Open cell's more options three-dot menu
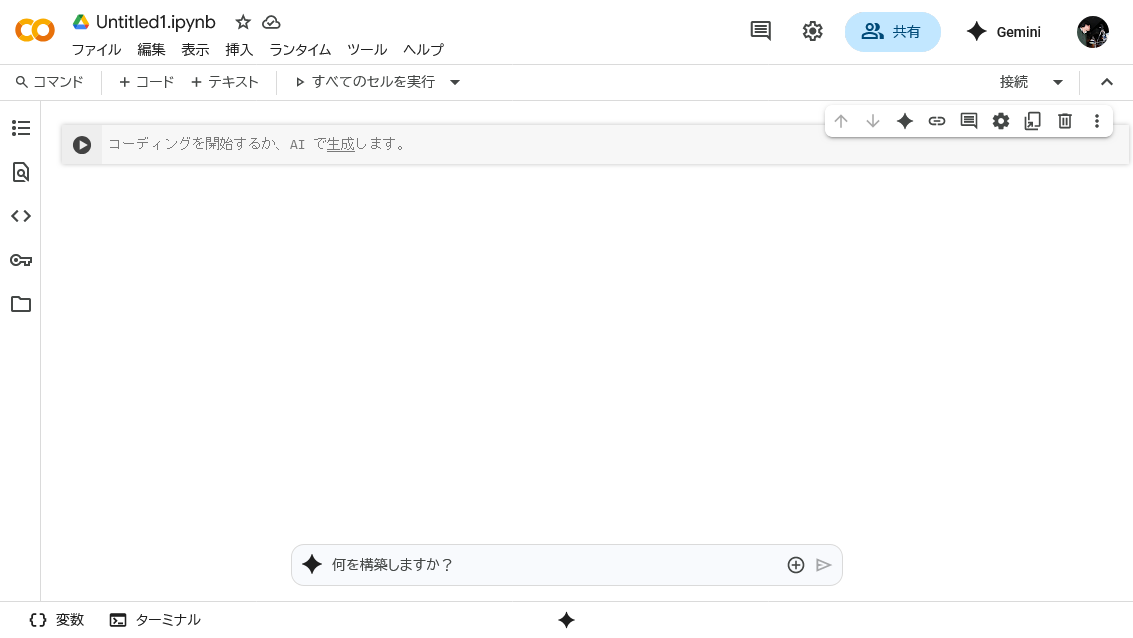 1097,121
